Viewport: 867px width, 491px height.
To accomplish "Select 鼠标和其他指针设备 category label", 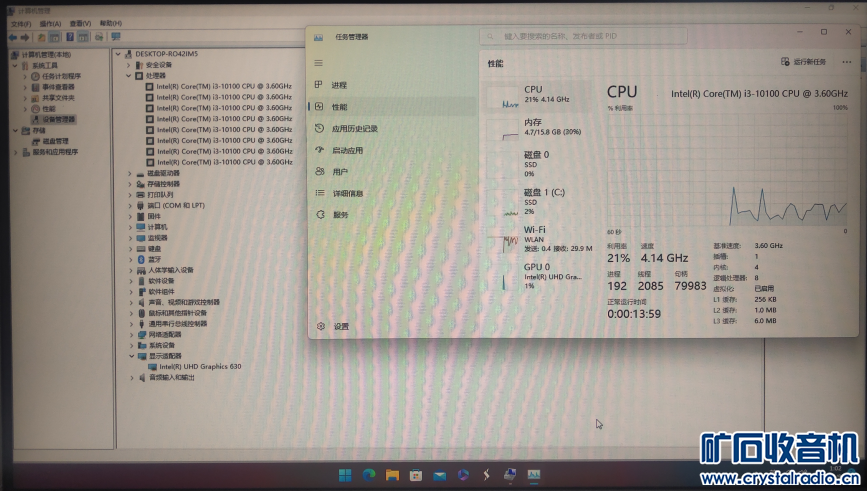I will (177, 313).
